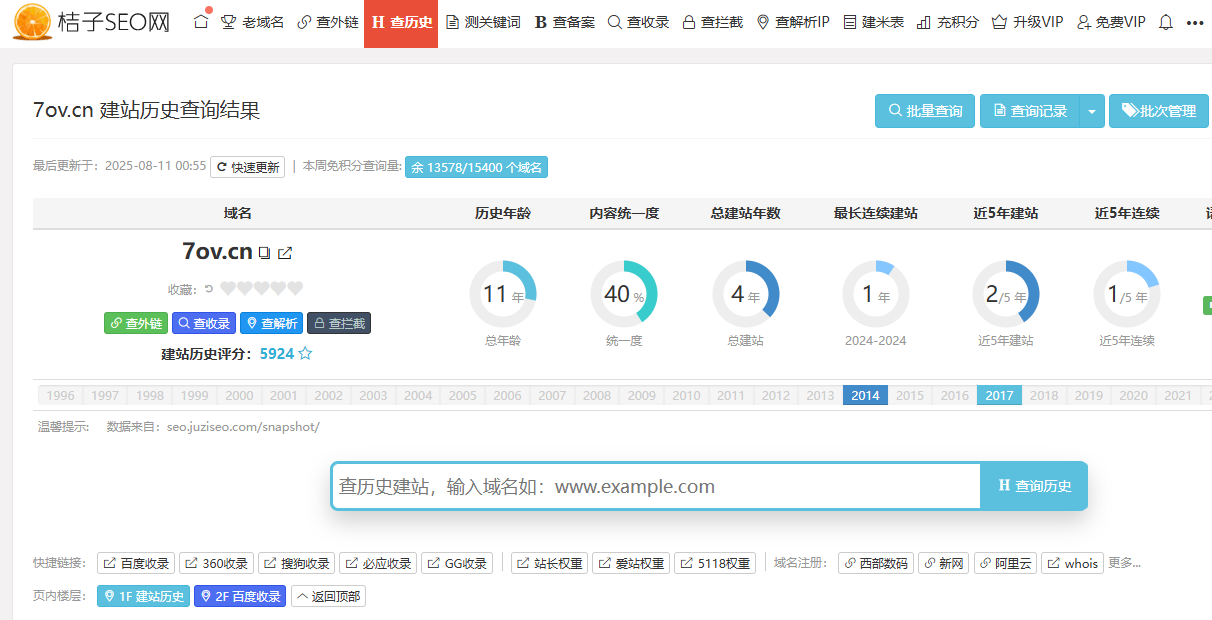
Task: Click the 批次管理 button
Action: (x=1158, y=111)
